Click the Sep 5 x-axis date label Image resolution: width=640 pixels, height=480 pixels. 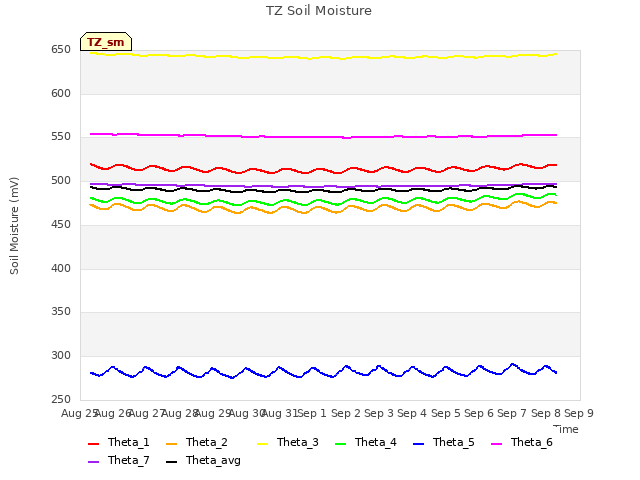coord(446,413)
